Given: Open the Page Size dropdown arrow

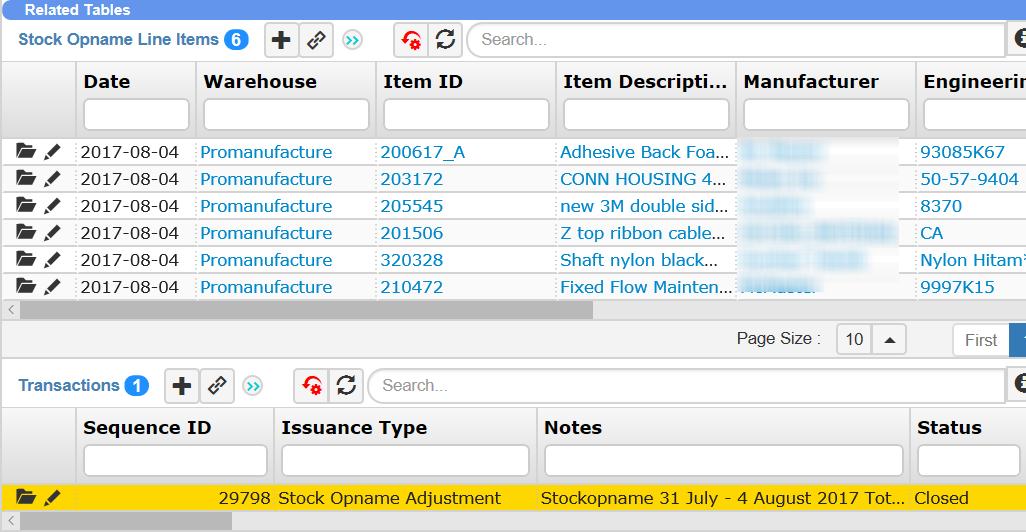Looking at the screenshot, I should [x=889, y=339].
